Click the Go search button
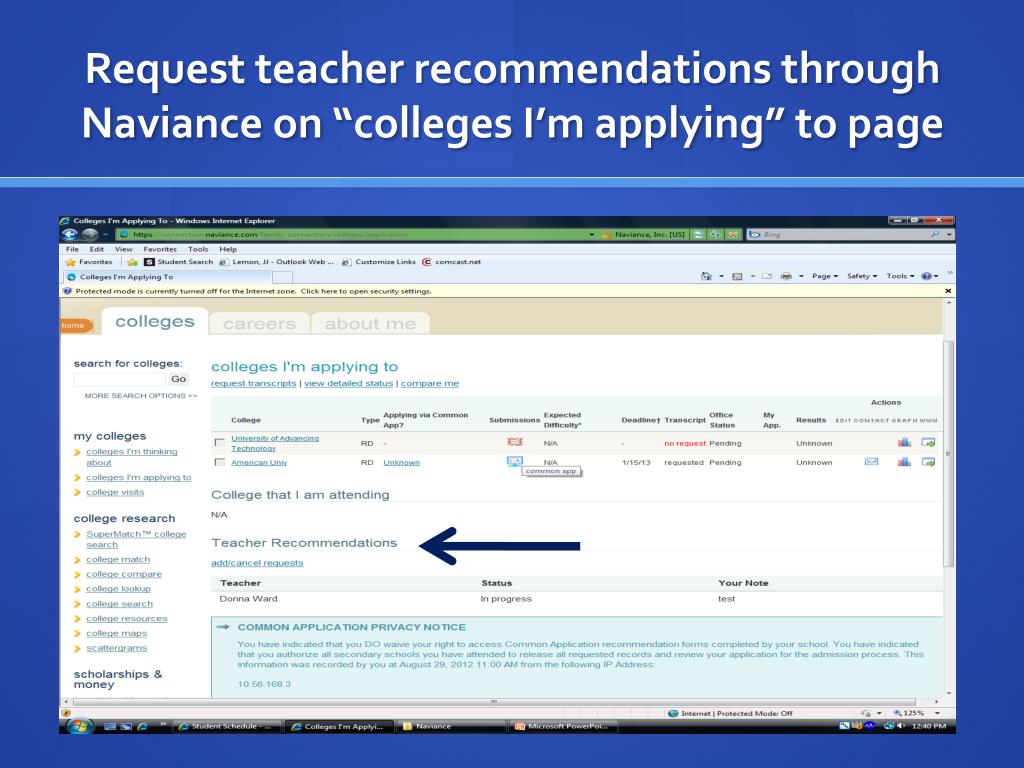Screen dimensions: 1024x768 pos(178,379)
